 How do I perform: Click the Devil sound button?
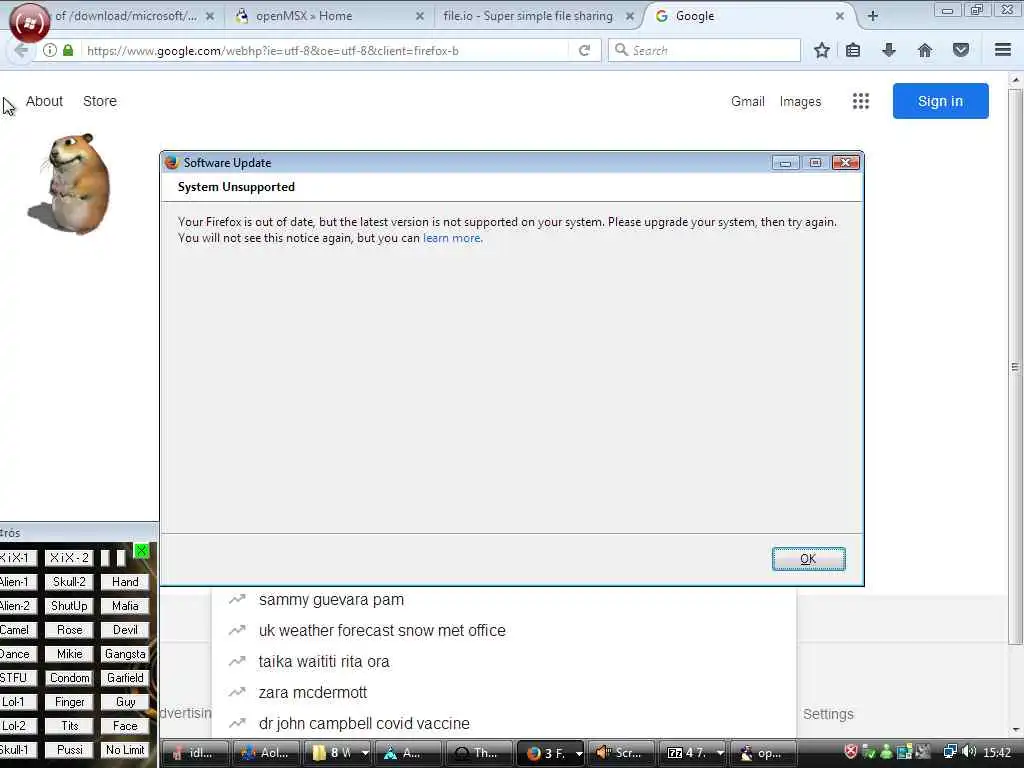click(125, 630)
